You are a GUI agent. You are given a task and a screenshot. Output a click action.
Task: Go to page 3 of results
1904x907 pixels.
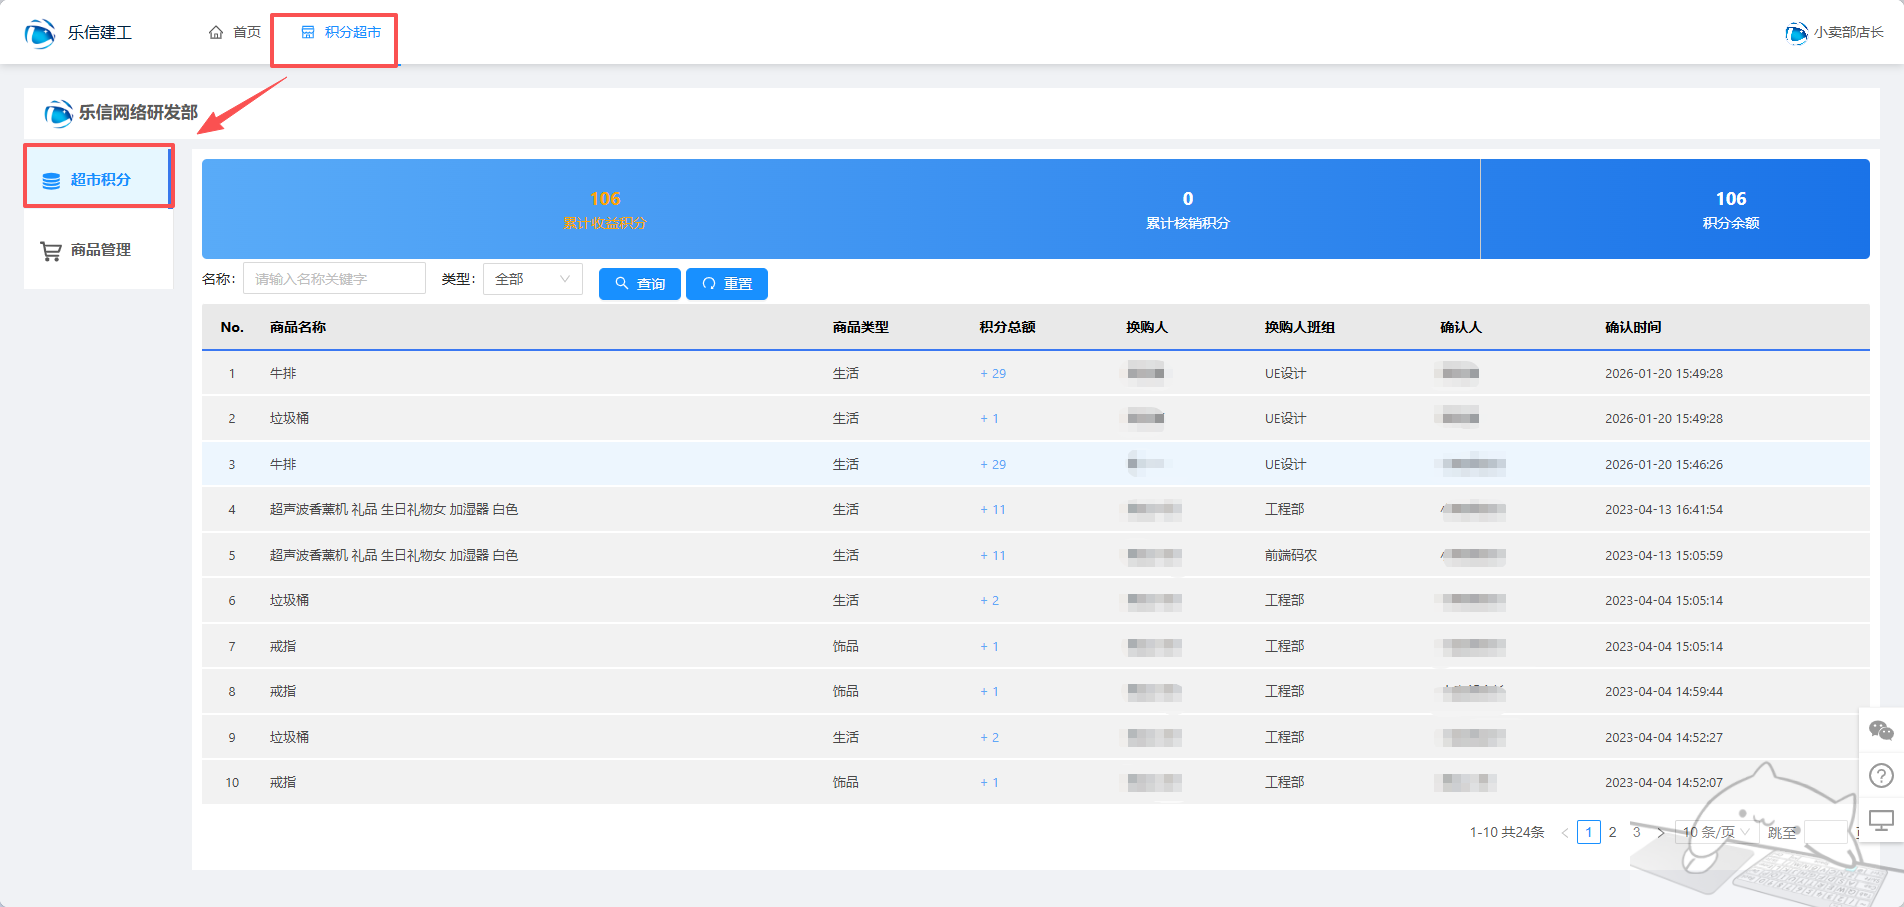click(x=1636, y=832)
